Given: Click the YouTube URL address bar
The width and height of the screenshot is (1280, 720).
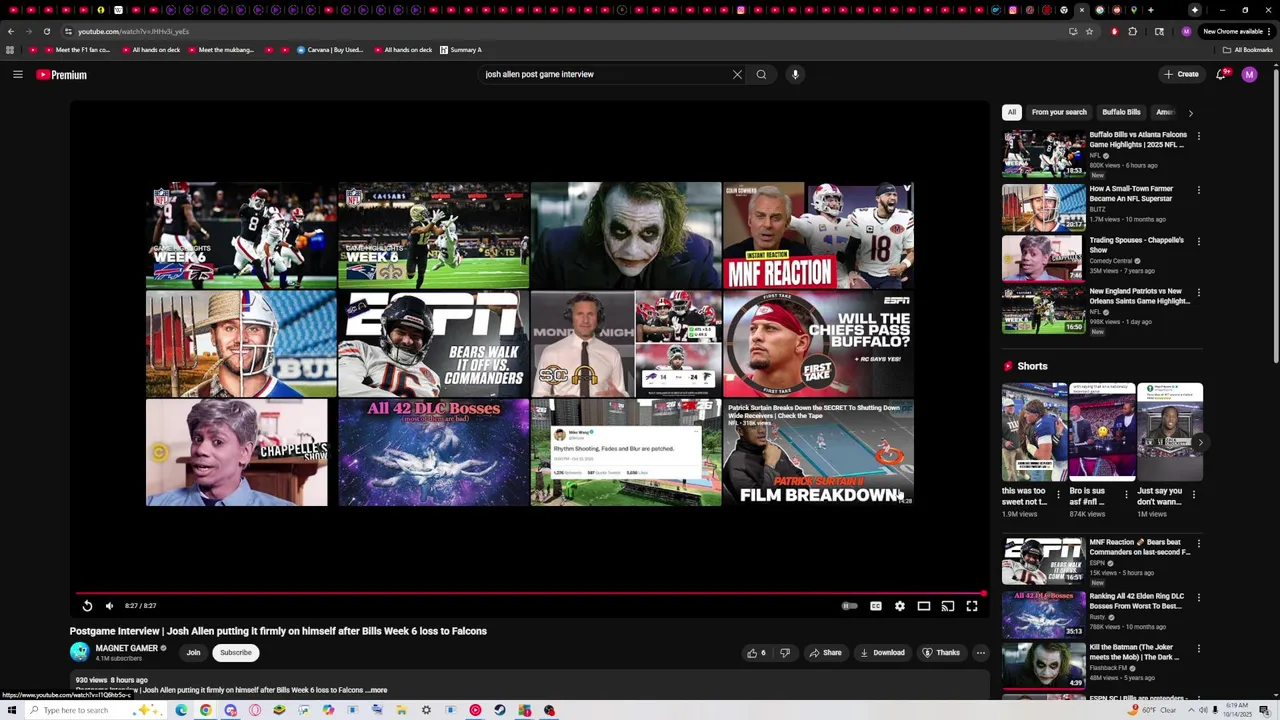Looking at the screenshot, I should [x=560, y=31].
